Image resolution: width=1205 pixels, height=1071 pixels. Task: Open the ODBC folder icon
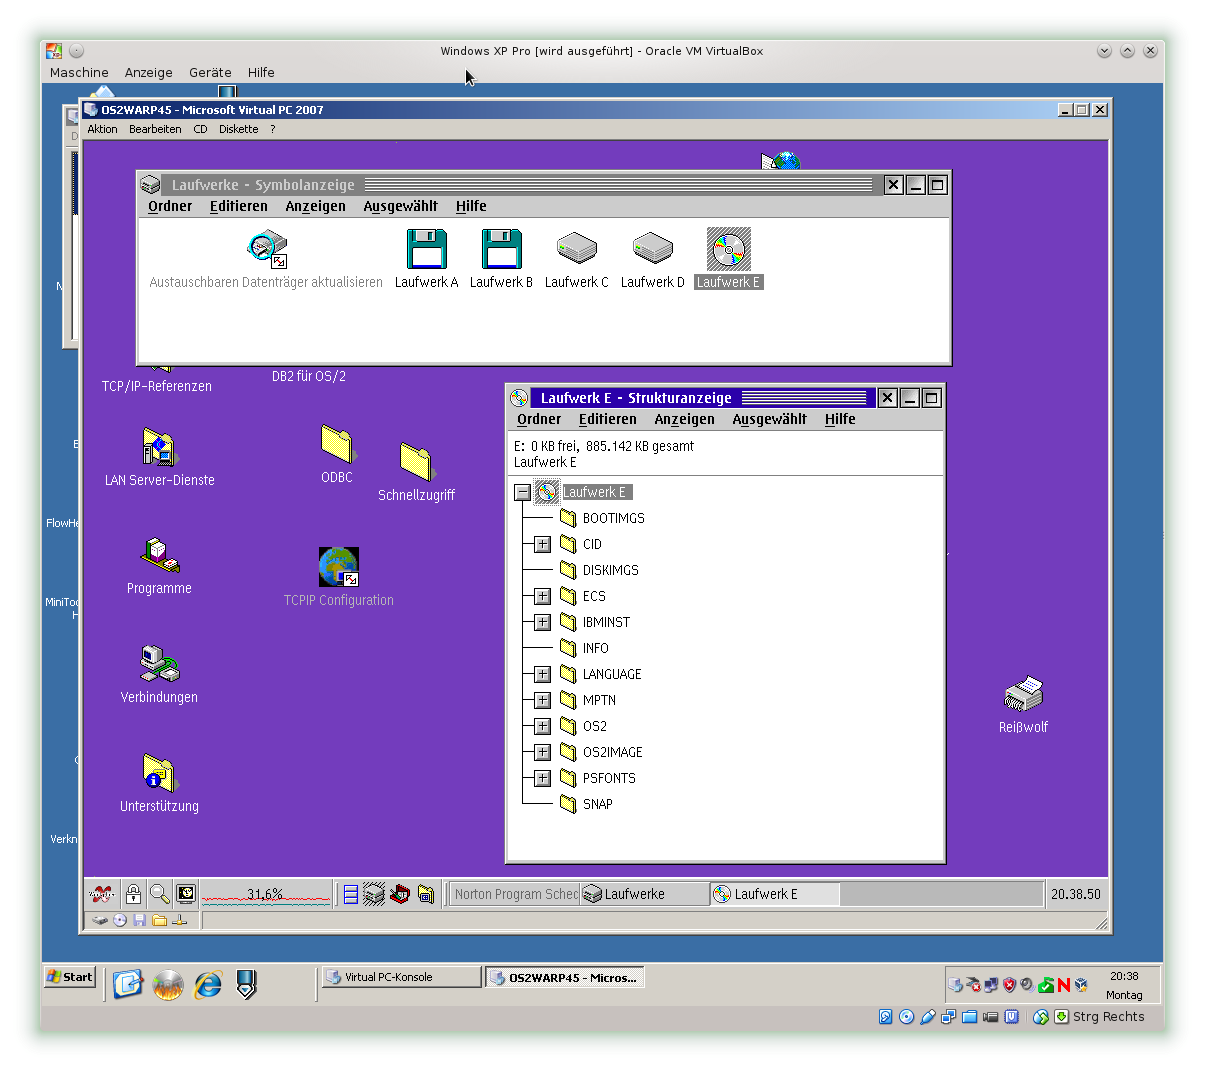337,444
